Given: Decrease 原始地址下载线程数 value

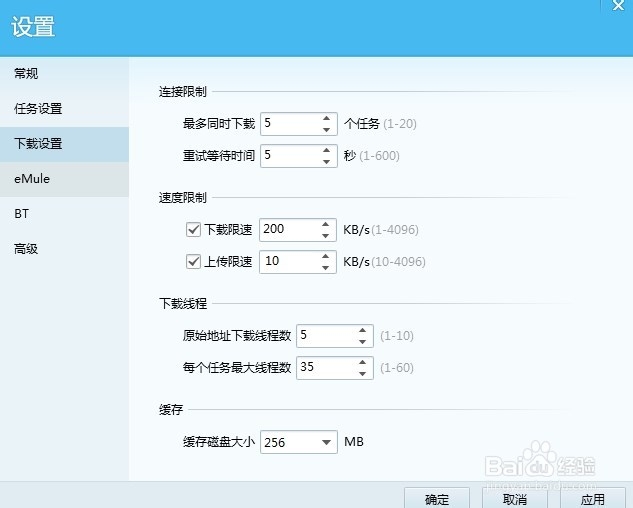Looking at the screenshot, I should tap(363, 342).
